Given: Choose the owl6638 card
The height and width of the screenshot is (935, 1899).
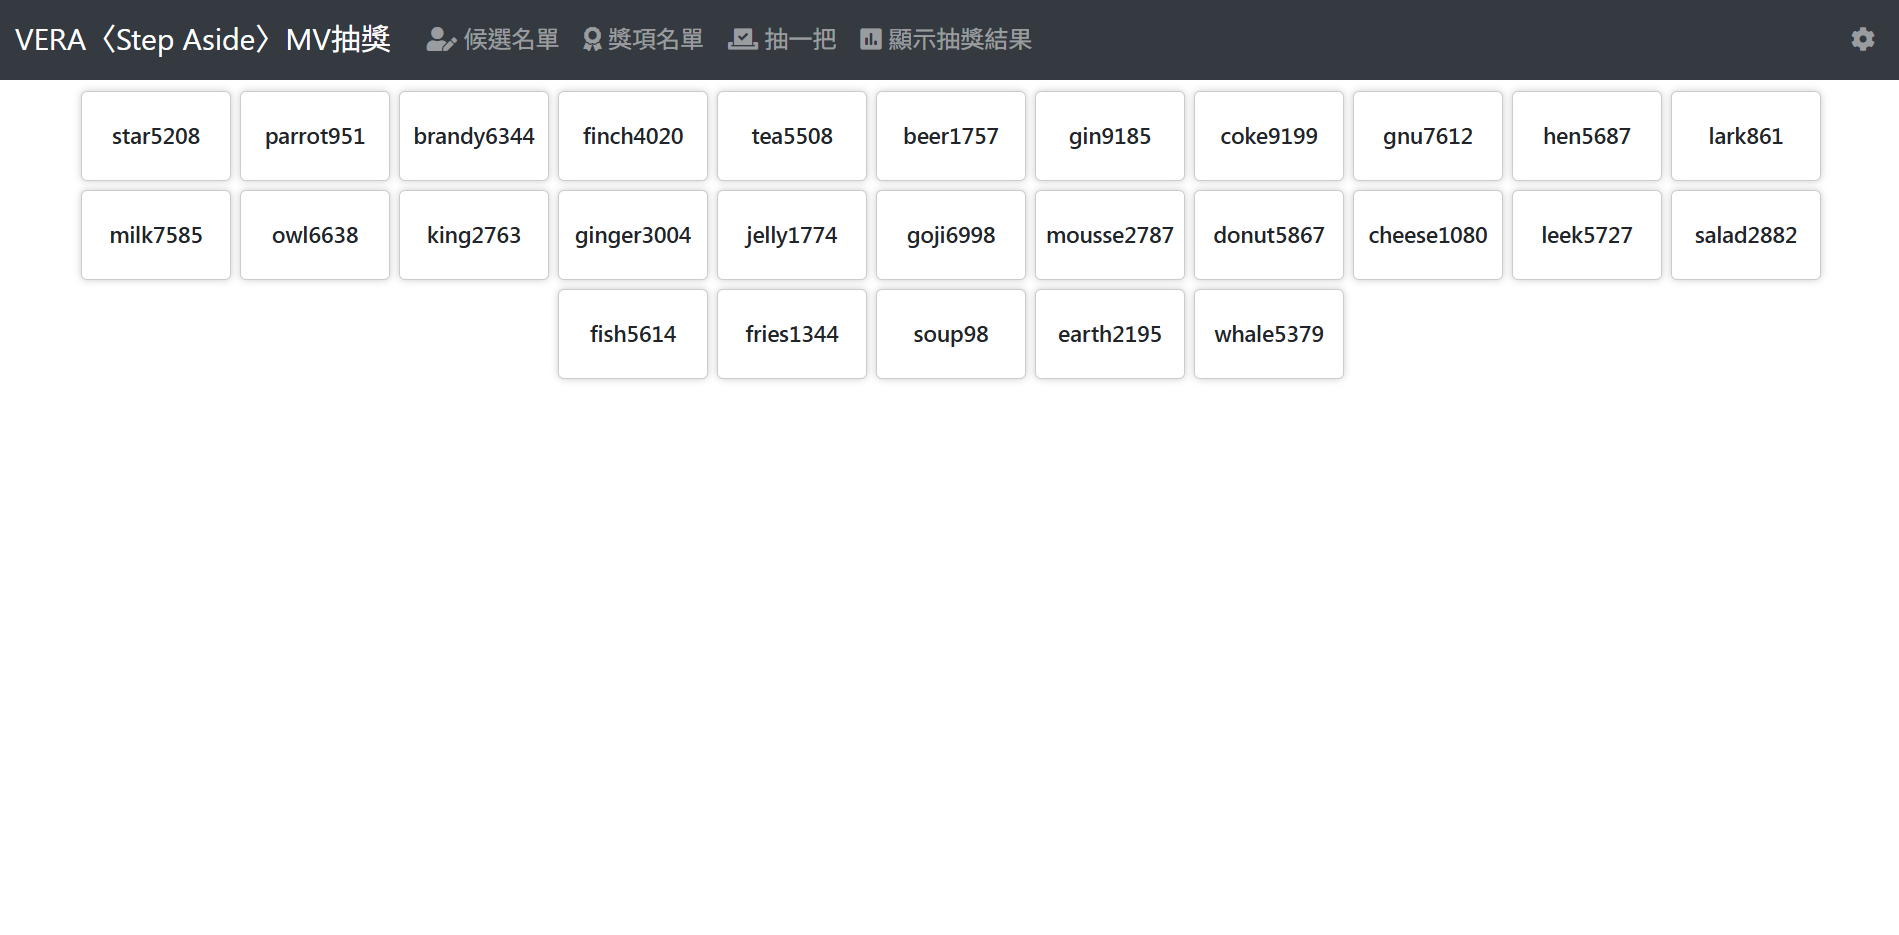Looking at the screenshot, I should [315, 235].
